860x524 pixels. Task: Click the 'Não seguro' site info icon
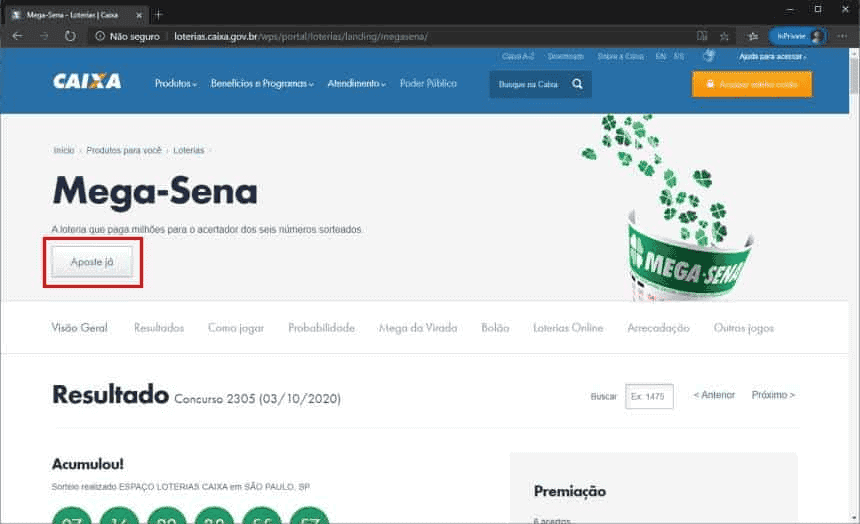coord(100,36)
